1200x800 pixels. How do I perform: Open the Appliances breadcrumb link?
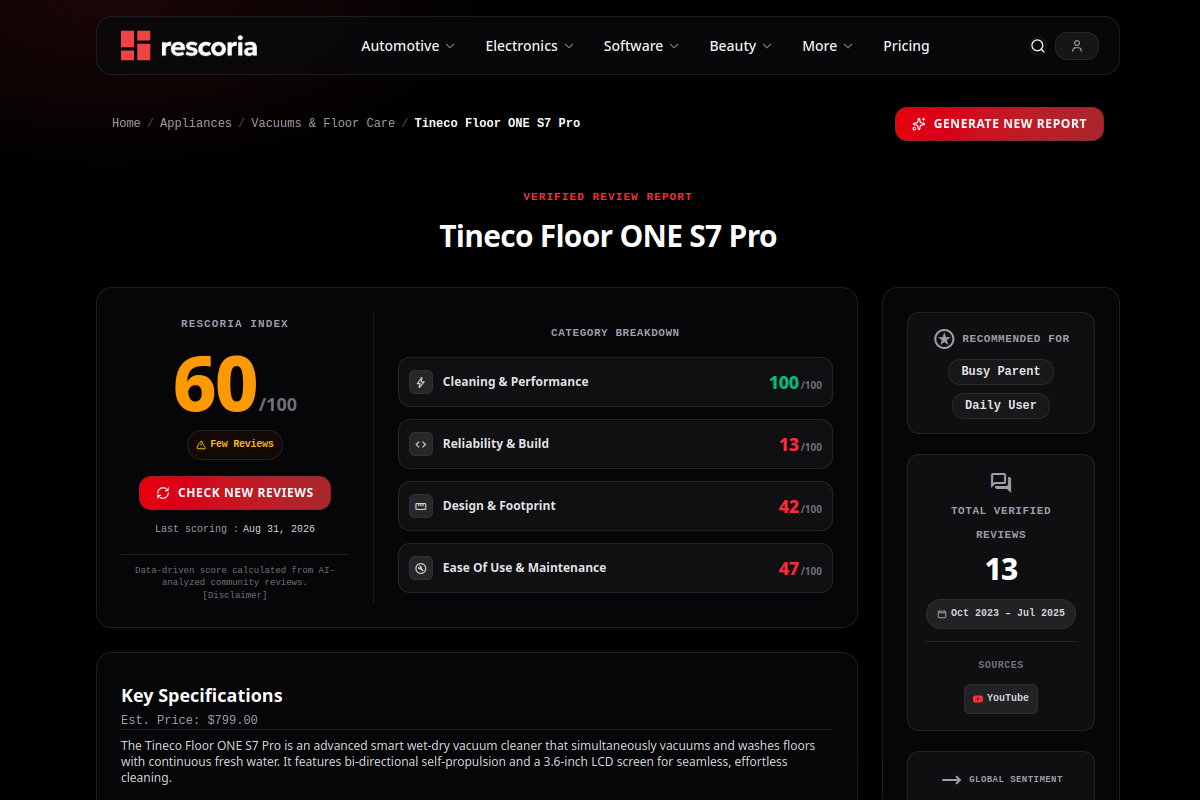(x=196, y=123)
